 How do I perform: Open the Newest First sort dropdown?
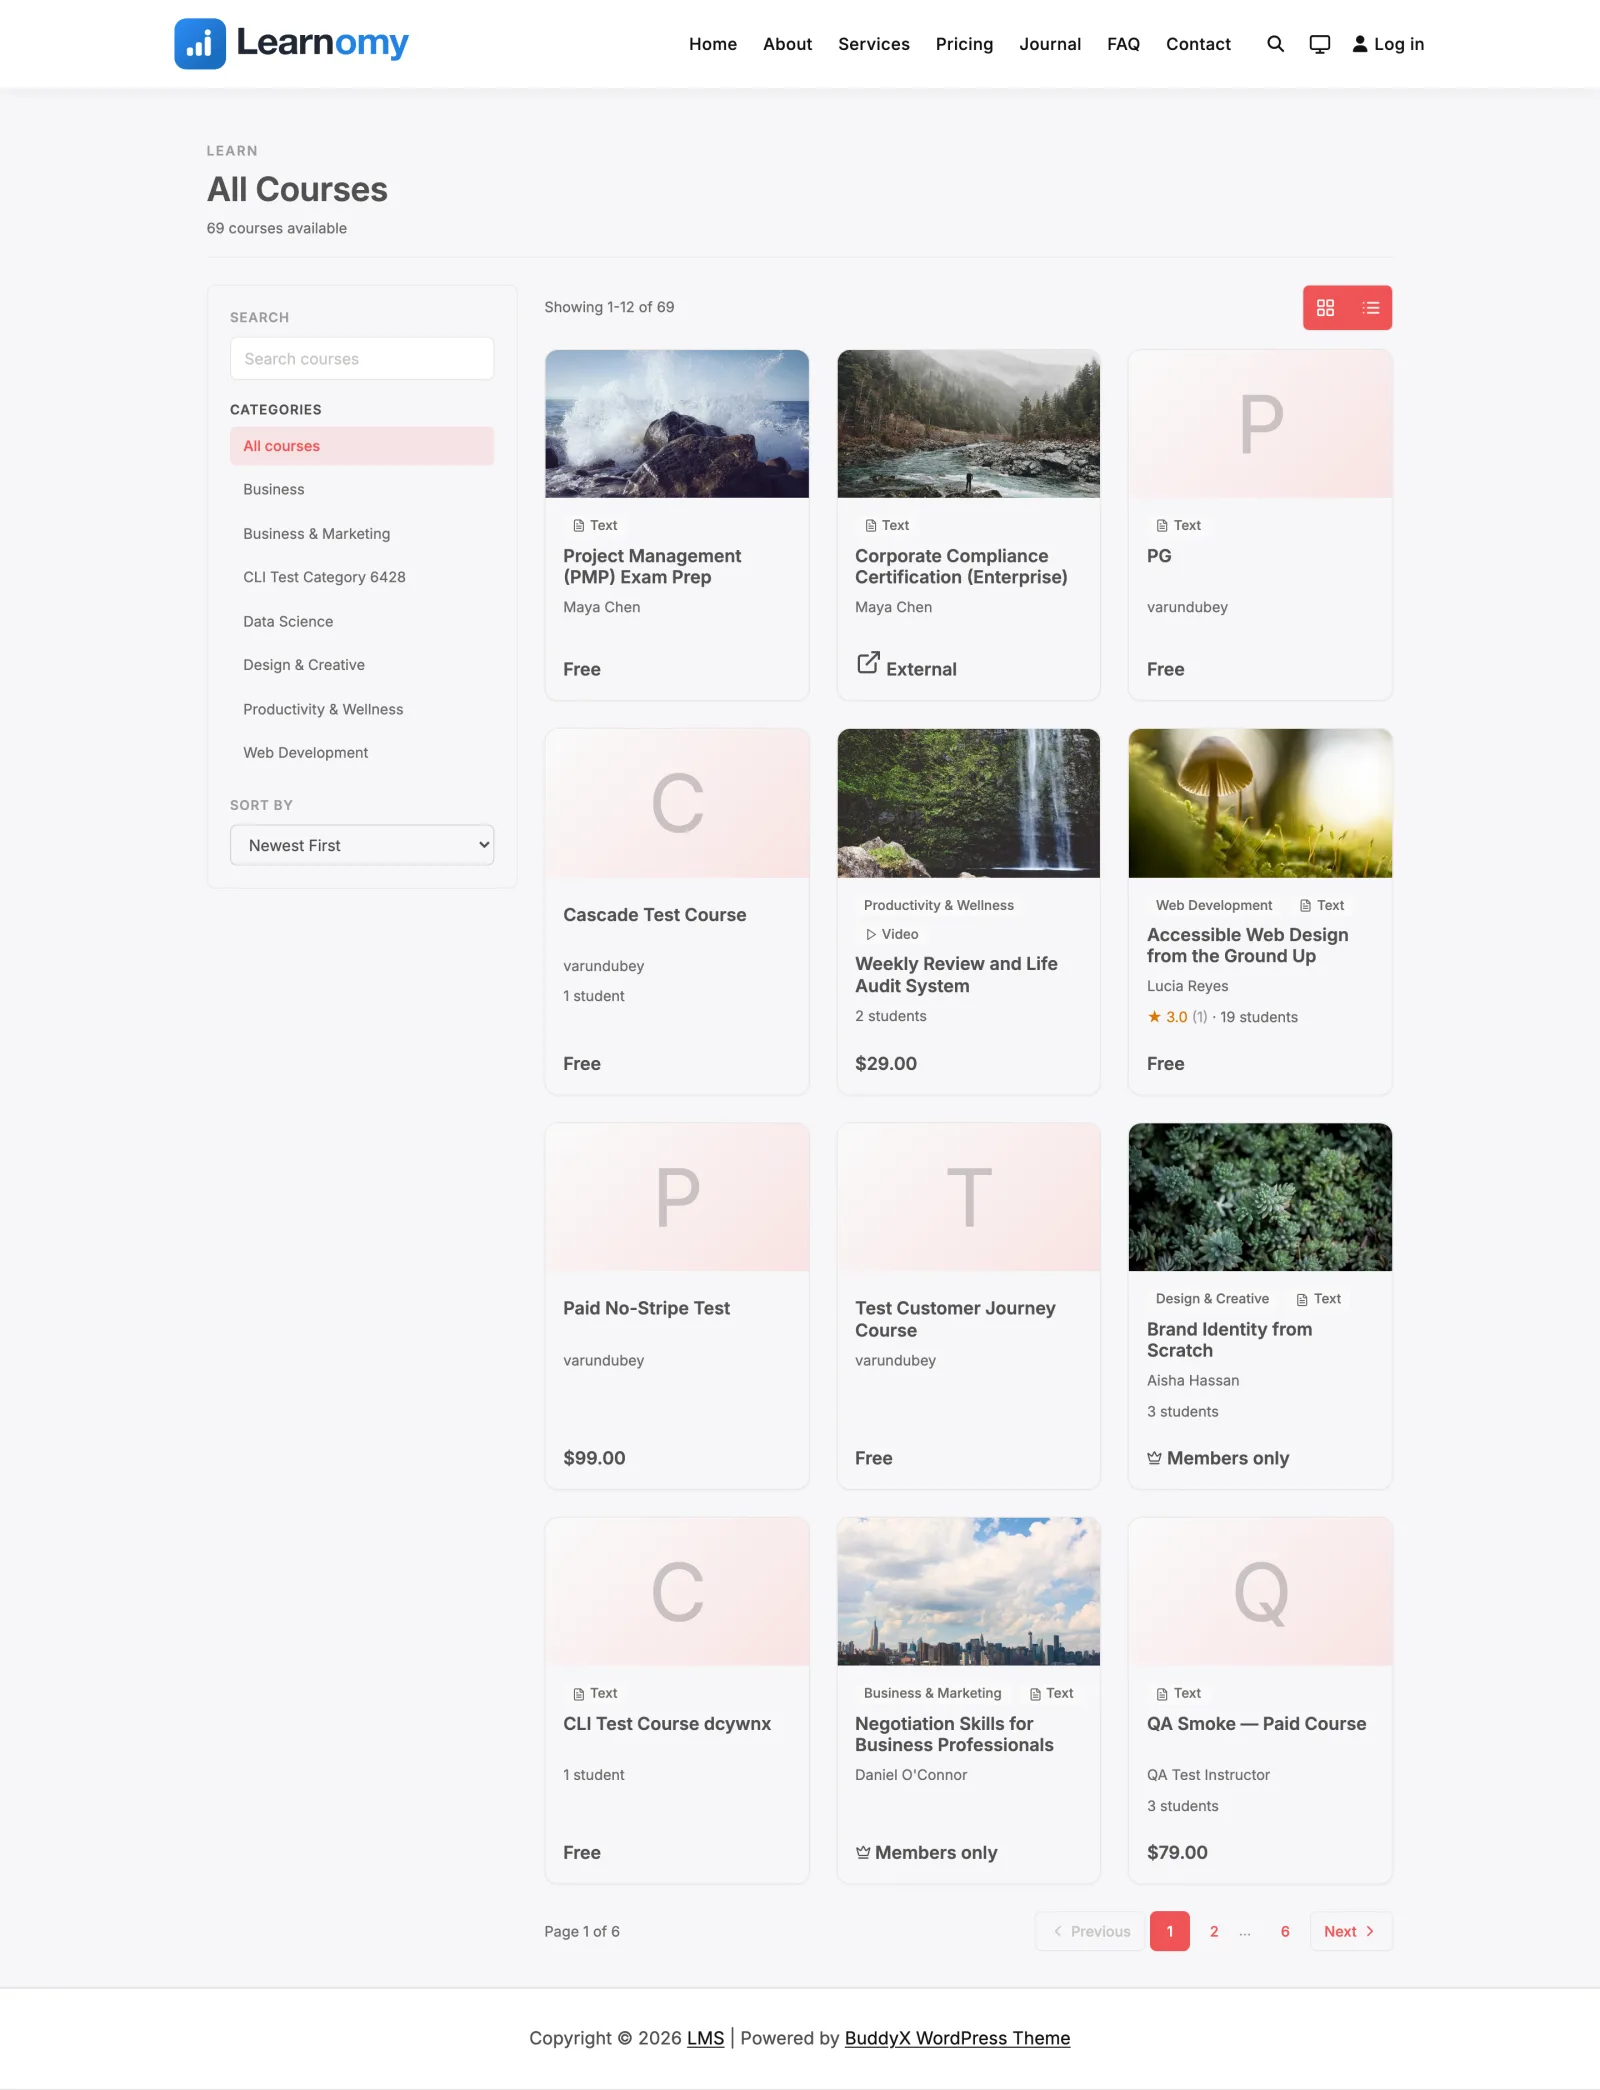362,845
